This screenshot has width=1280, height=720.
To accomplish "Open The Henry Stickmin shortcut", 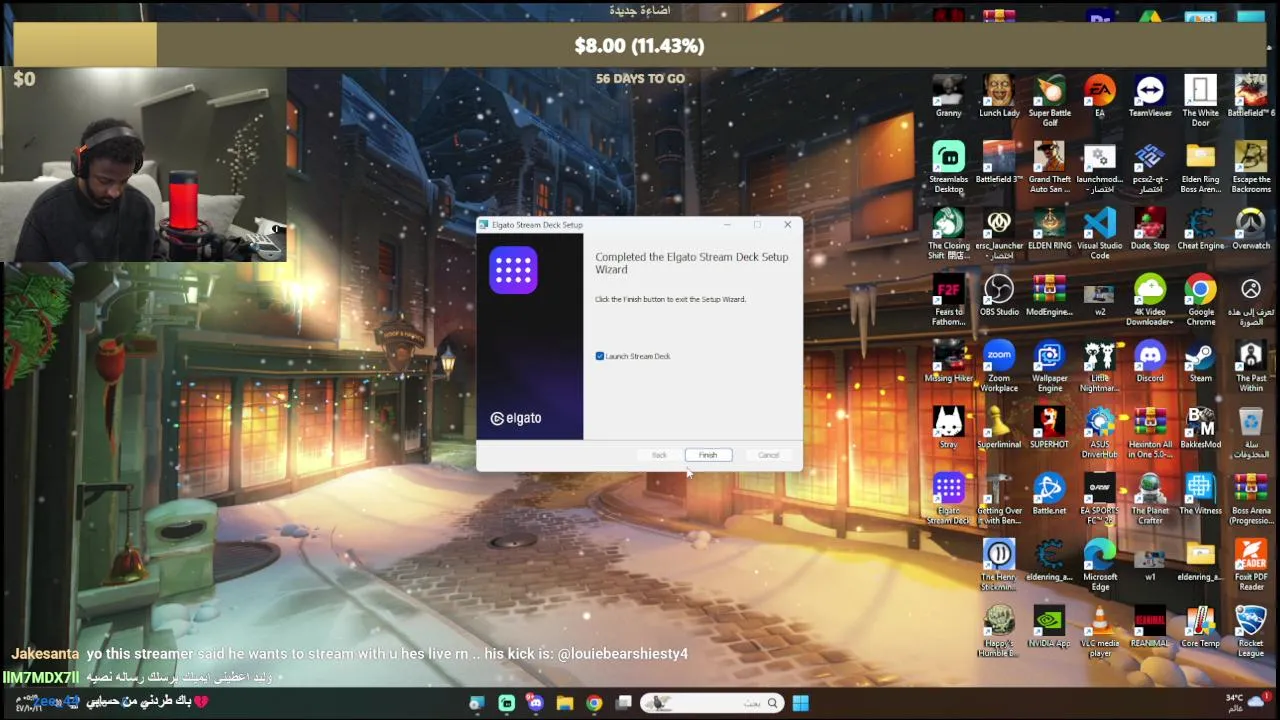I will 999,564.
